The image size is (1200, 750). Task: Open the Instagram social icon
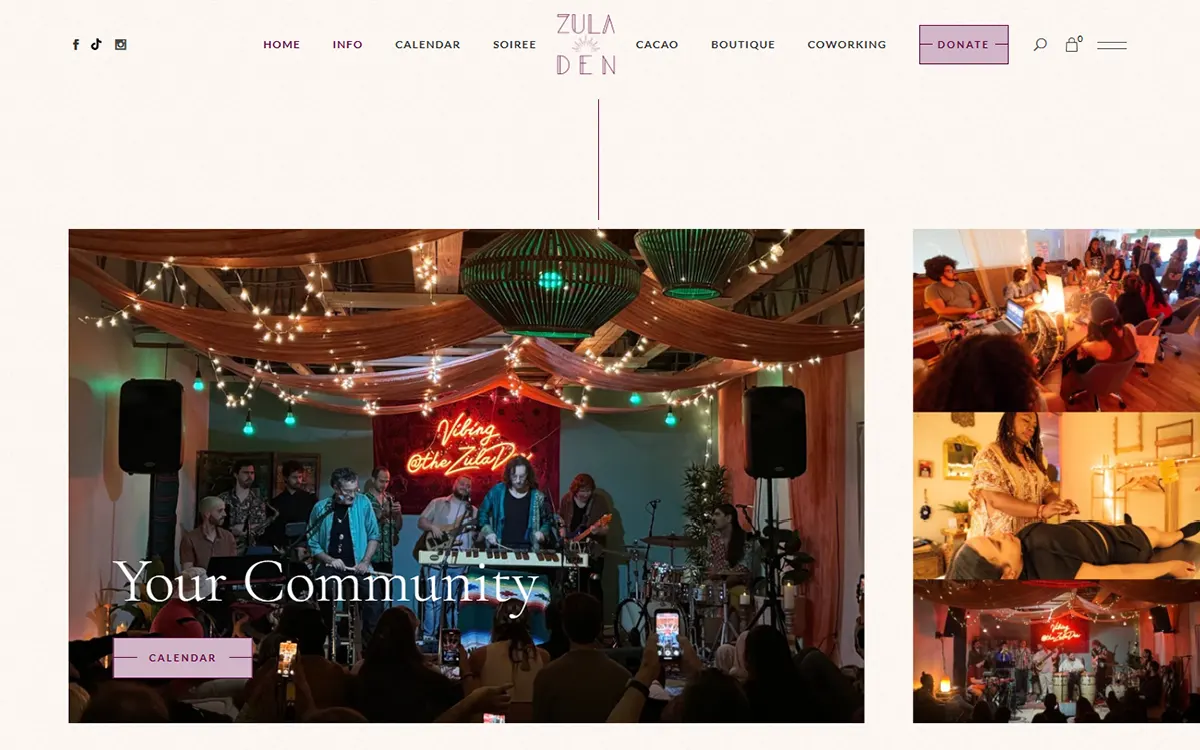(121, 44)
